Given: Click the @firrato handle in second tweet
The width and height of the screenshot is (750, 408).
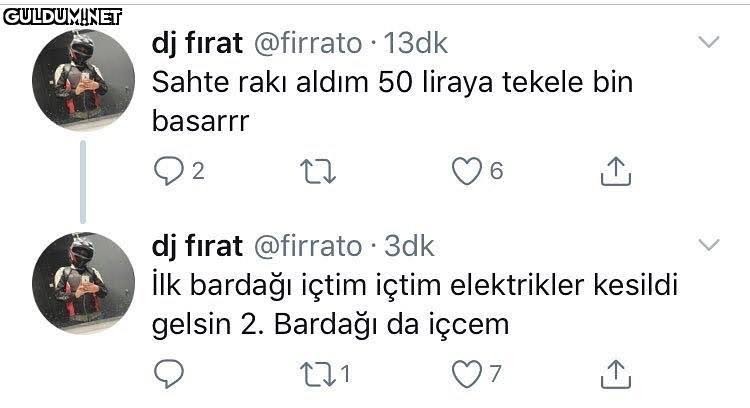Looking at the screenshot, I should coord(310,246).
